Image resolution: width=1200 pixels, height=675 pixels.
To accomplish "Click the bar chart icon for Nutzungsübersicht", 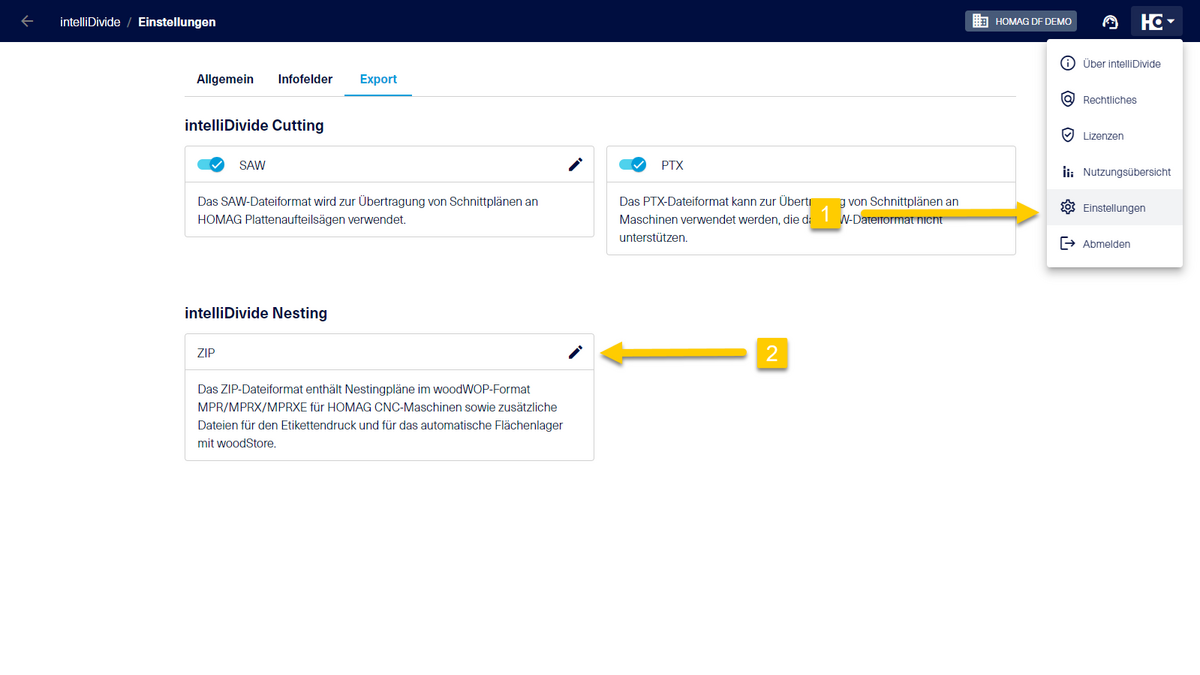I will (x=1068, y=171).
